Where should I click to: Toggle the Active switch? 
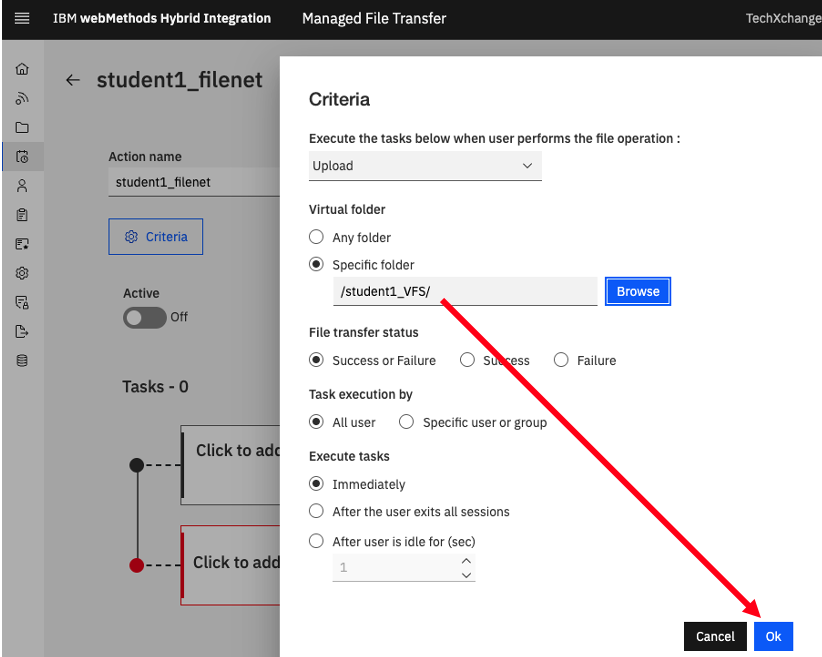(x=145, y=317)
